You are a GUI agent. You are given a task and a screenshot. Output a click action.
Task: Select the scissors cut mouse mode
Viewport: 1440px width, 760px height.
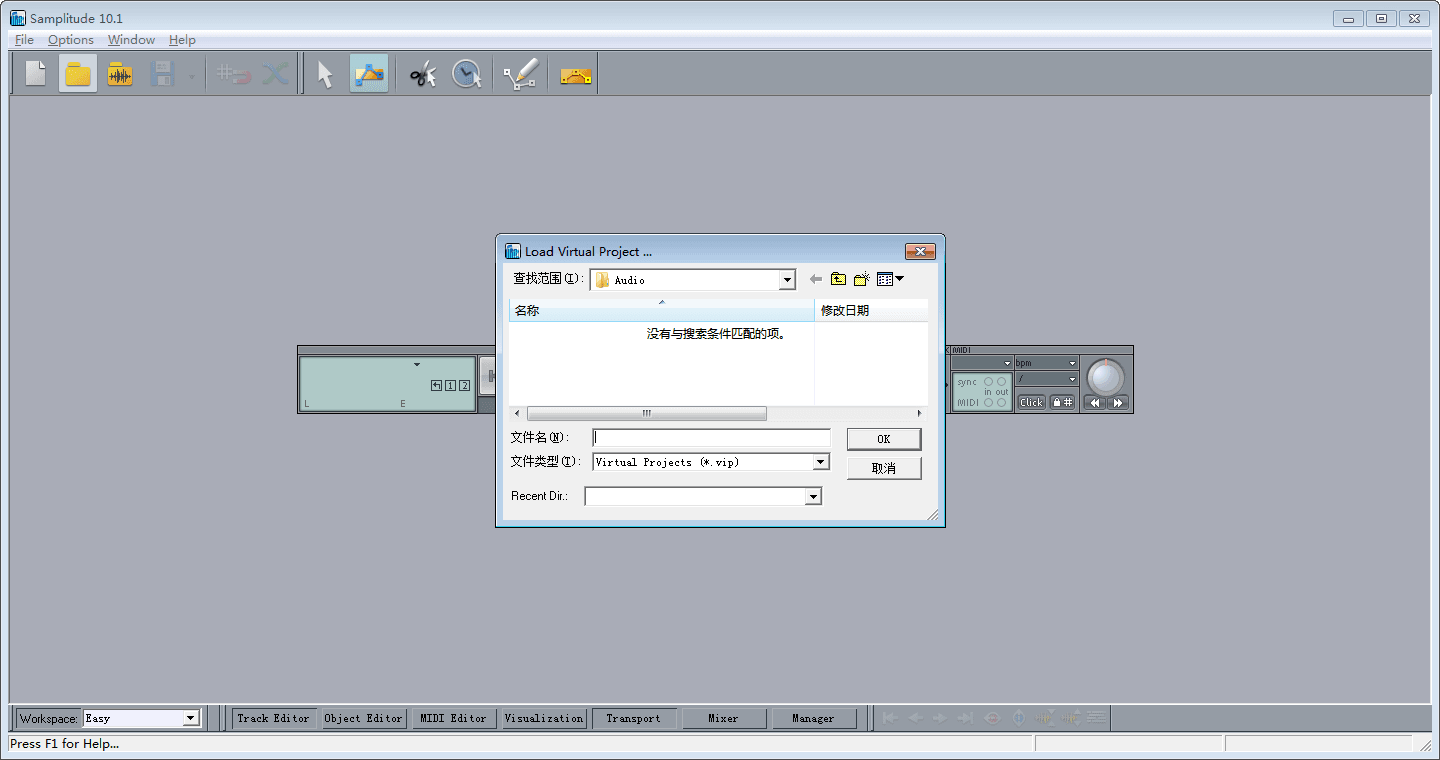coord(423,74)
